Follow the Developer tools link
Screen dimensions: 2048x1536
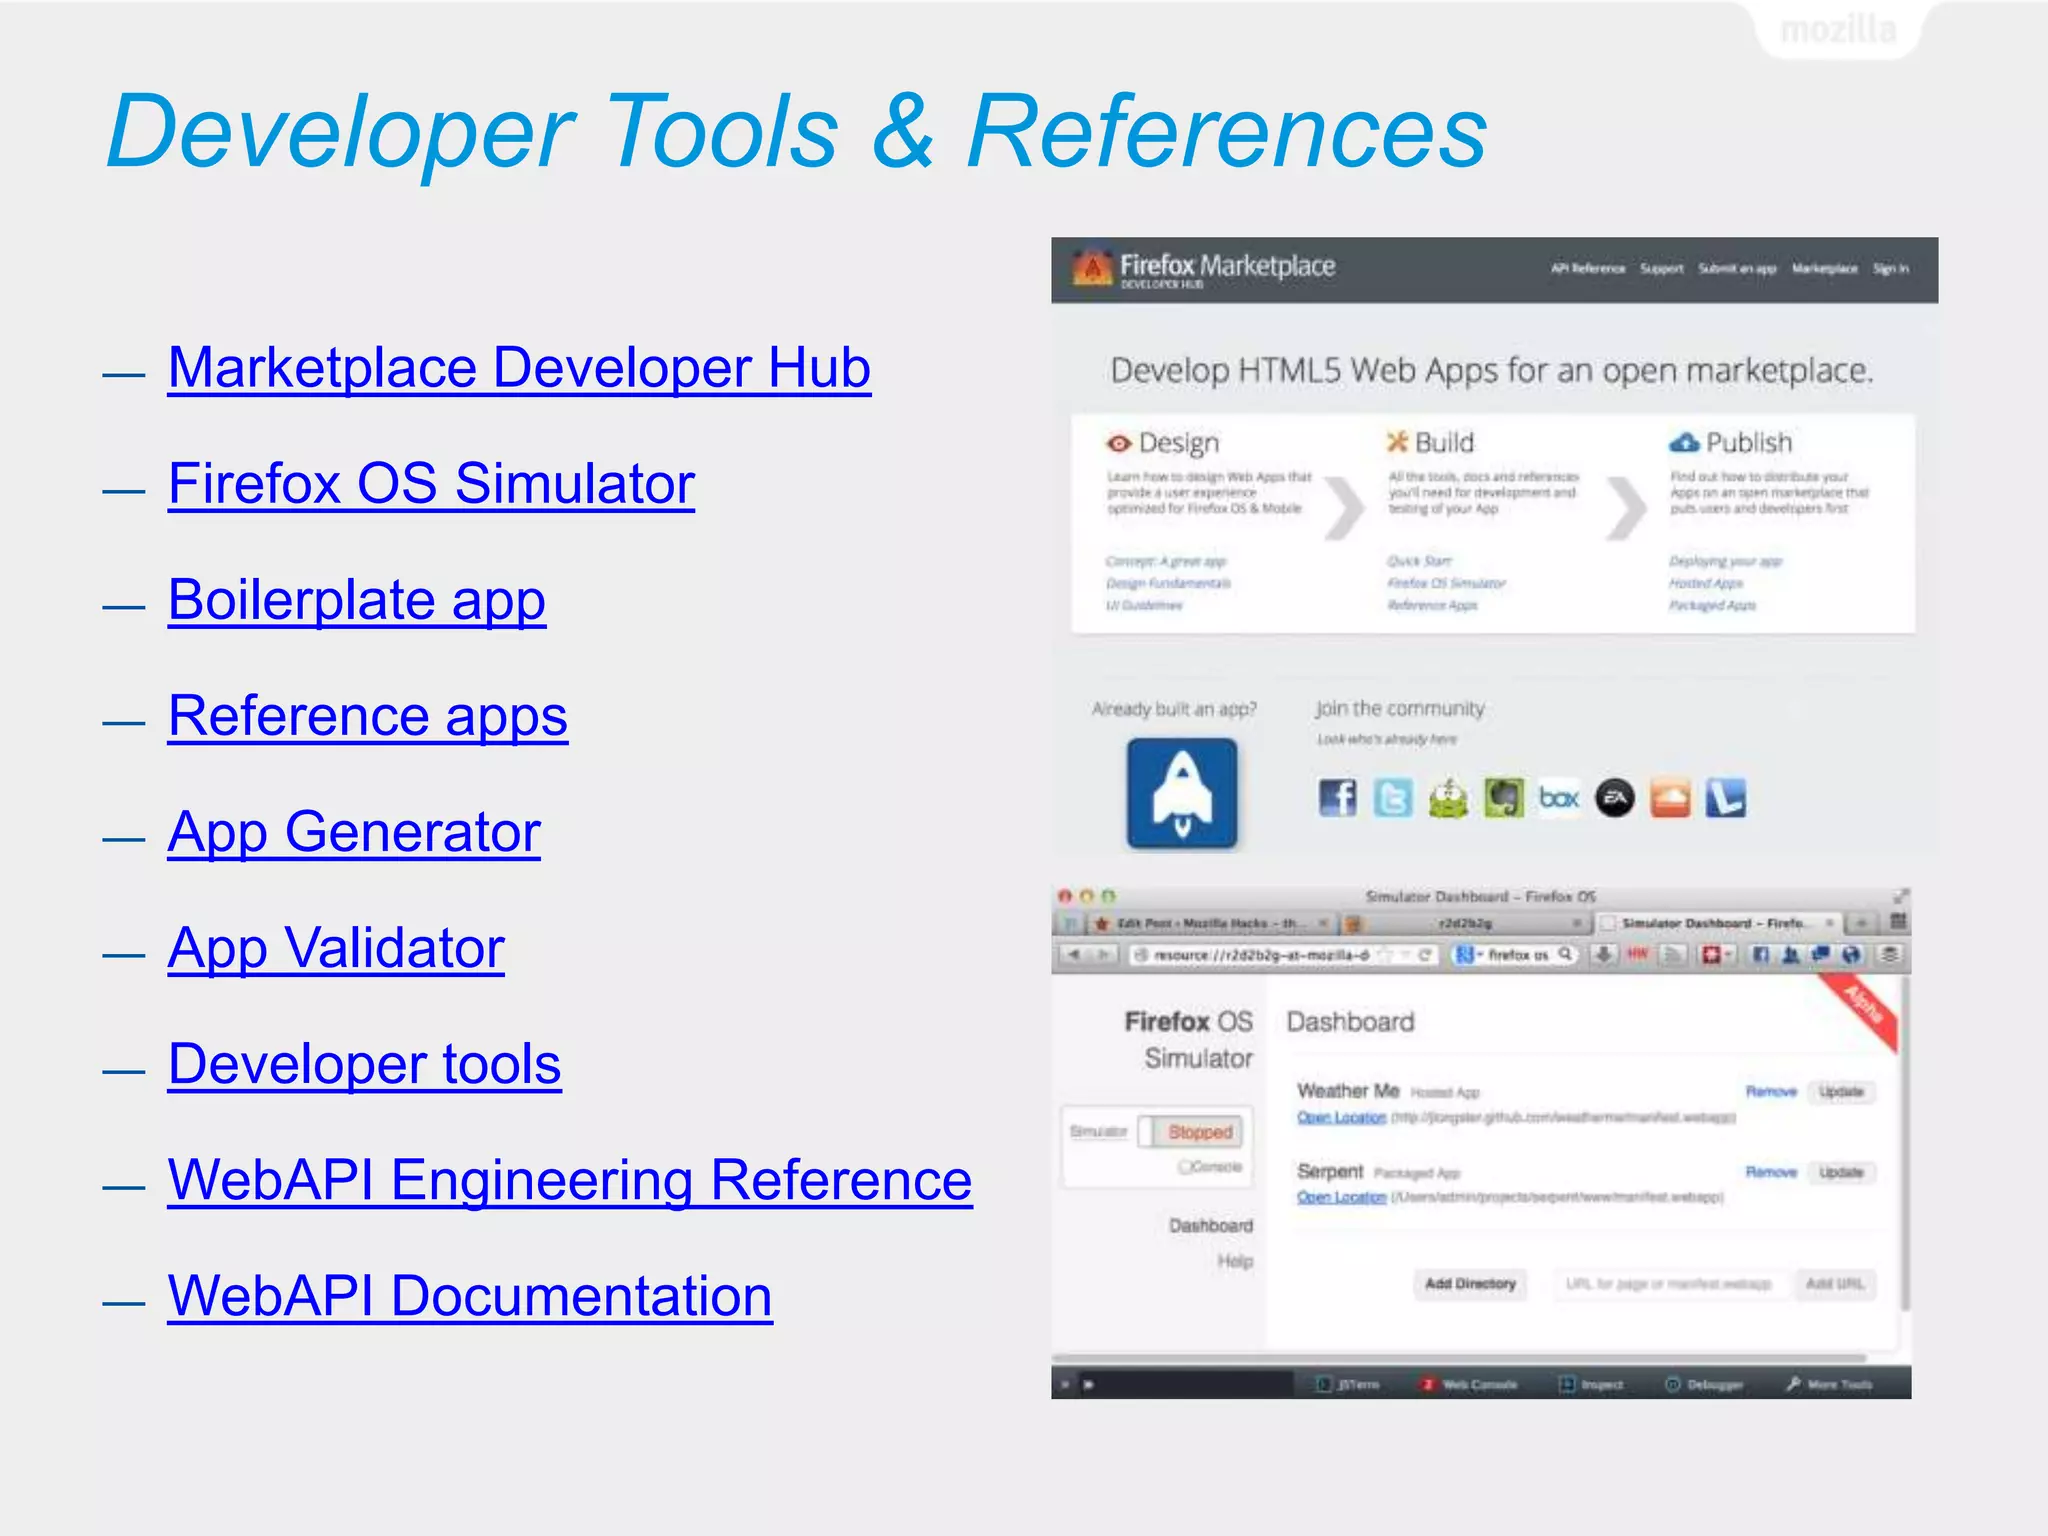364,1064
